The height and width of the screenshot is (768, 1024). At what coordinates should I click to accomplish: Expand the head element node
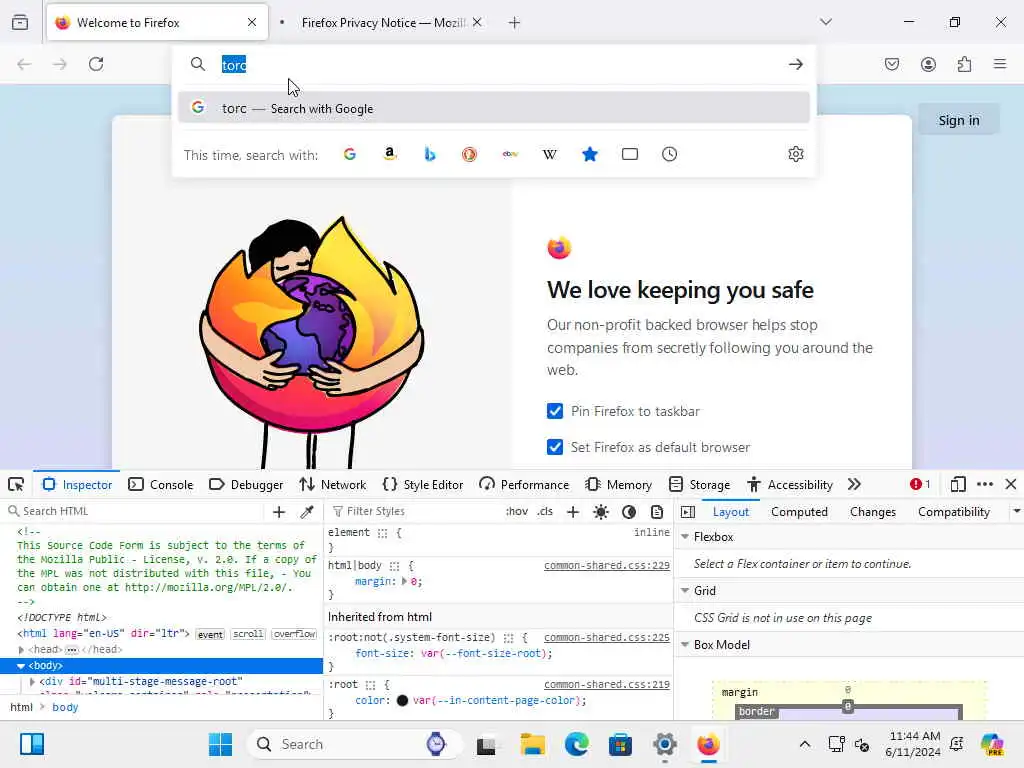tap(21, 650)
